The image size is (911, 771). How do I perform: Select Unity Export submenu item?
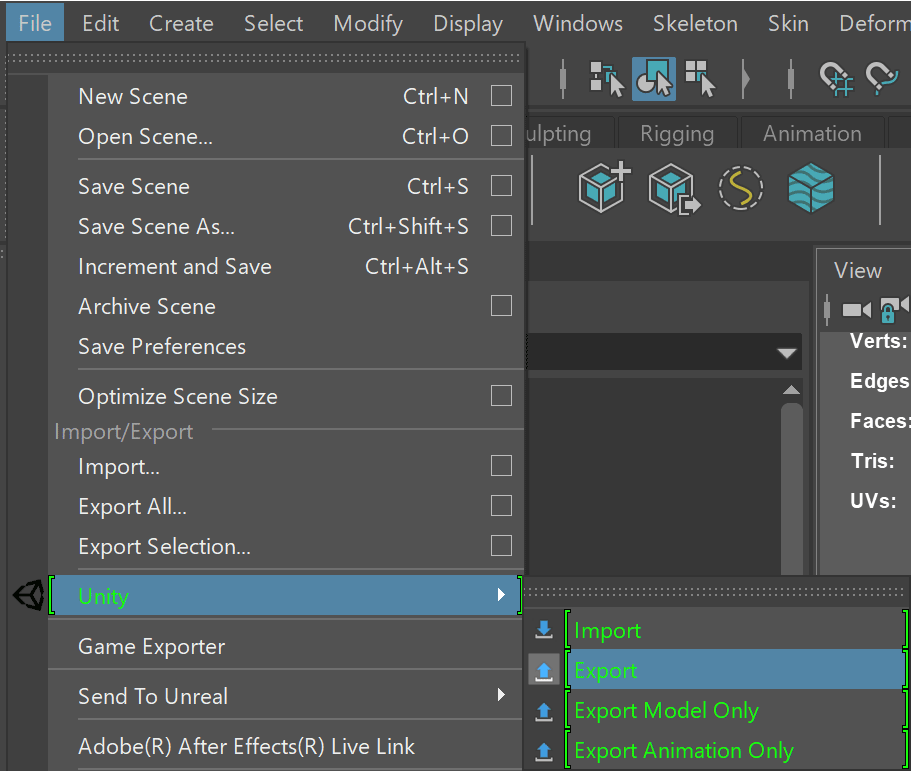click(735, 670)
